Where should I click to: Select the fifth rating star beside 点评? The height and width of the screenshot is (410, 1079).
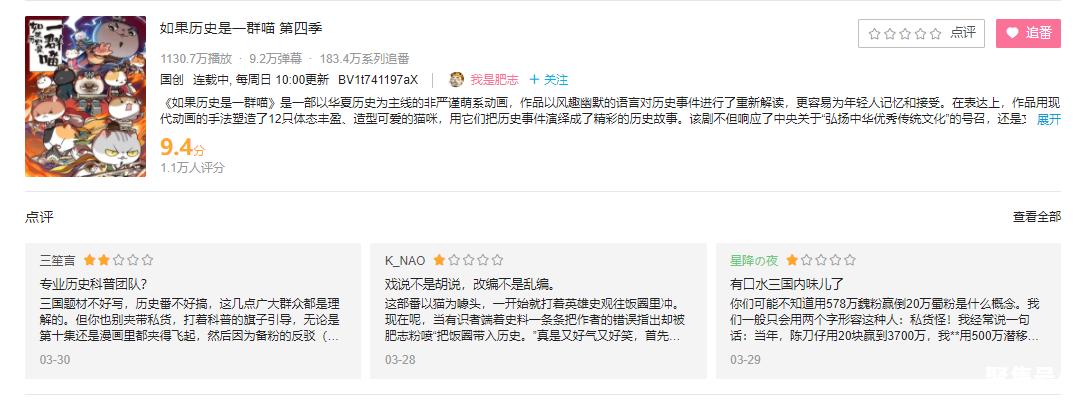(x=935, y=33)
